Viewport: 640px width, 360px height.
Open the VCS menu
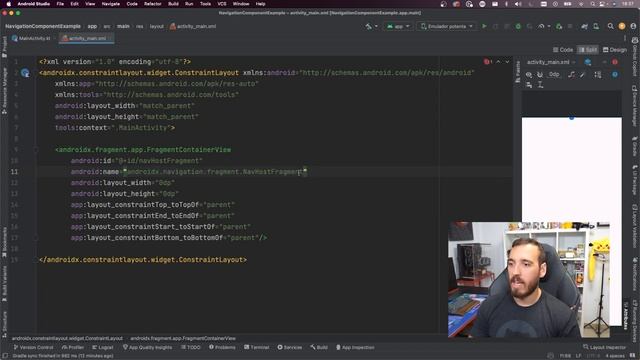(x=222, y=4)
